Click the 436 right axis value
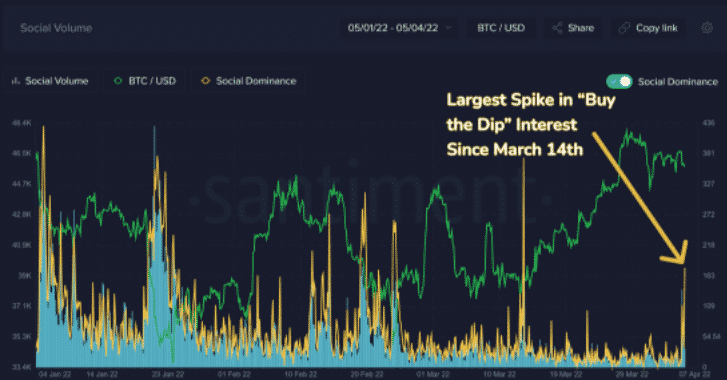The width and height of the screenshot is (727, 380). tap(708, 123)
